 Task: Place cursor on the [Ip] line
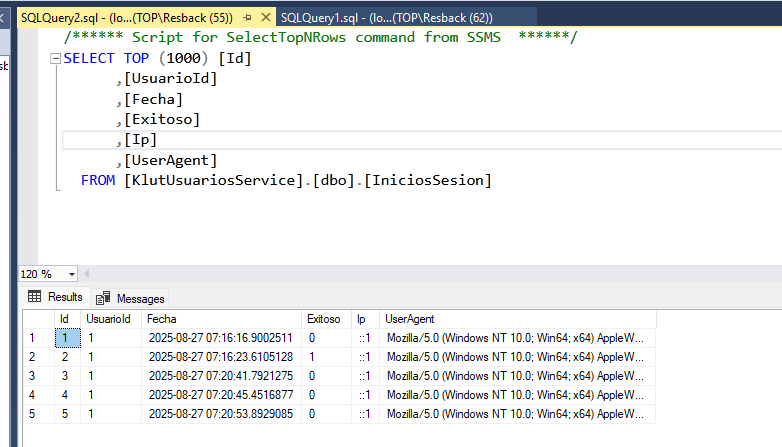pos(140,140)
